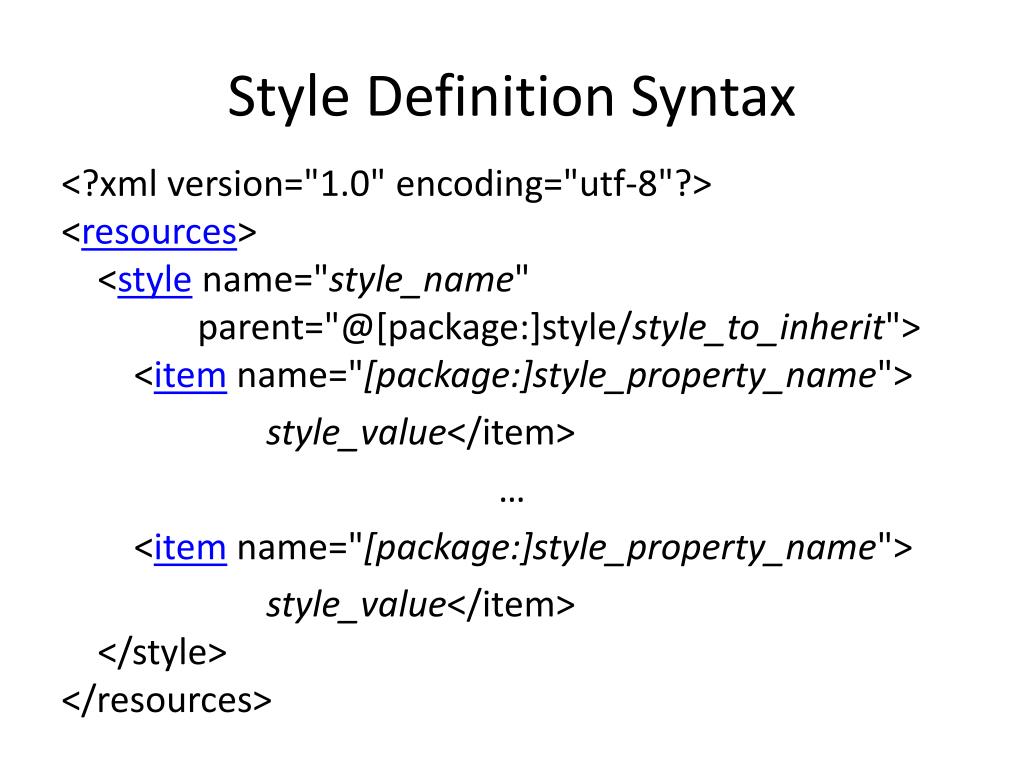Select the xml version declaration line
Screen dimensions: 1024x768
386,184
